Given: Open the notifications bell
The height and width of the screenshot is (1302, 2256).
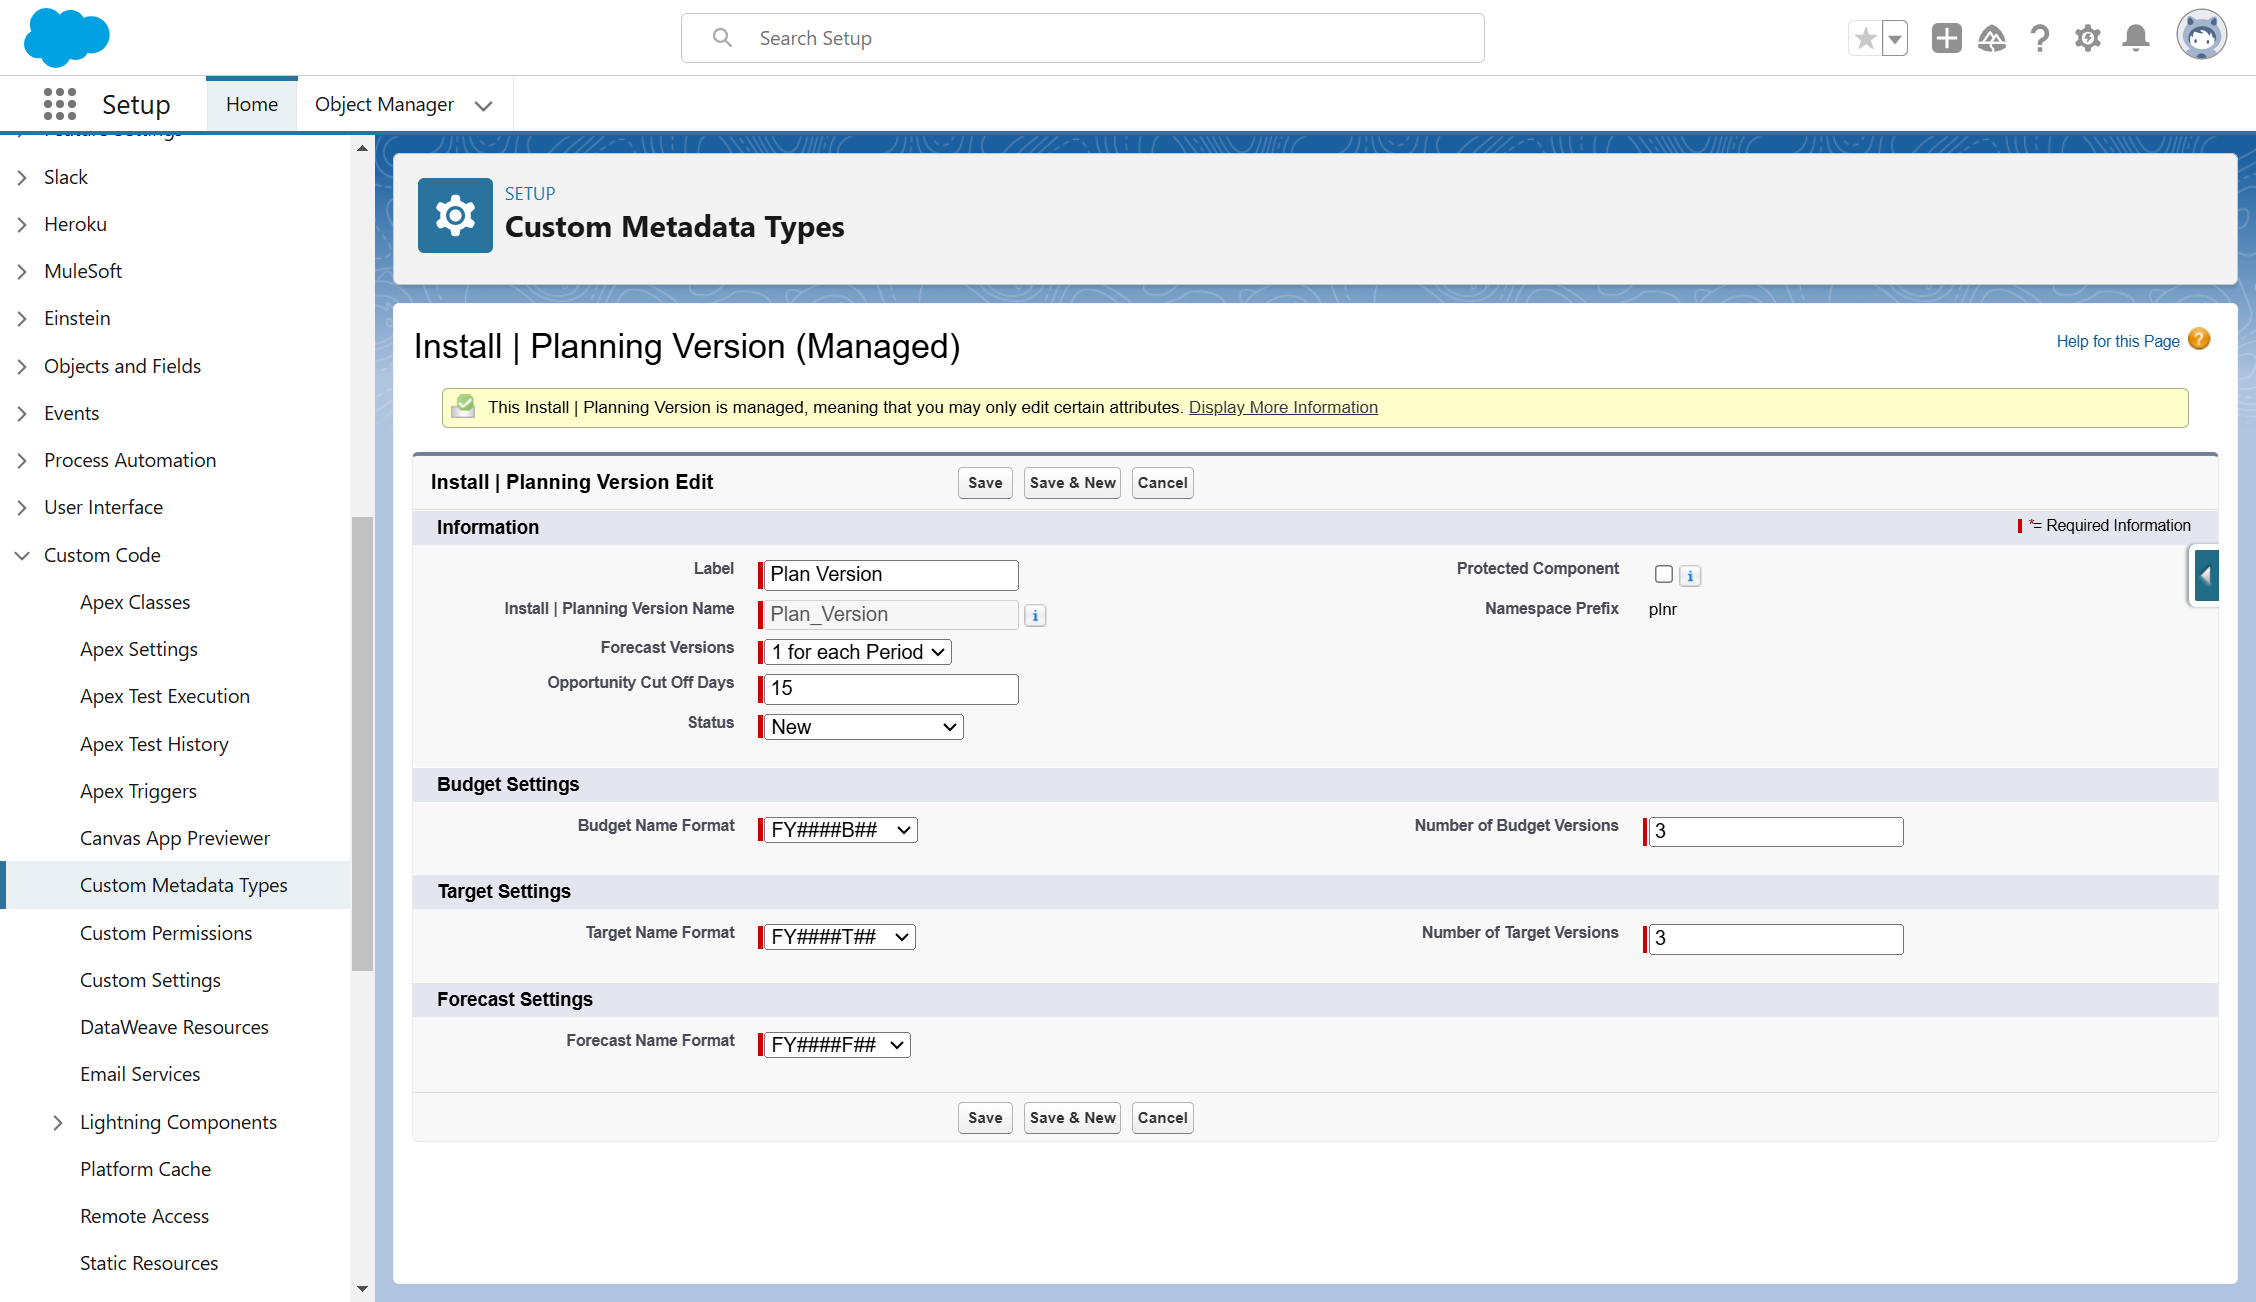Looking at the screenshot, I should point(2136,39).
